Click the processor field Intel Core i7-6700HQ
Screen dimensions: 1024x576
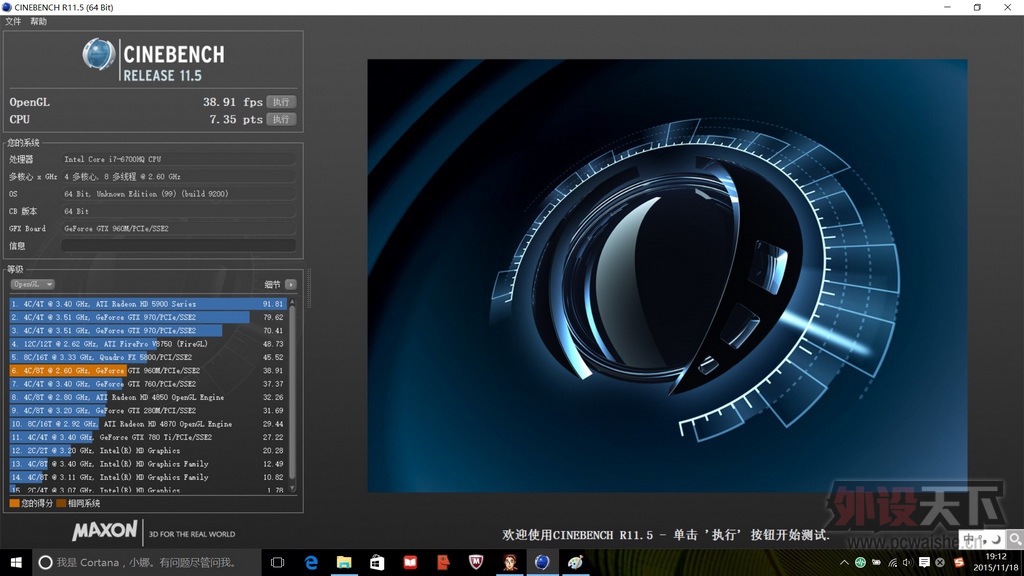tap(178, 159)
